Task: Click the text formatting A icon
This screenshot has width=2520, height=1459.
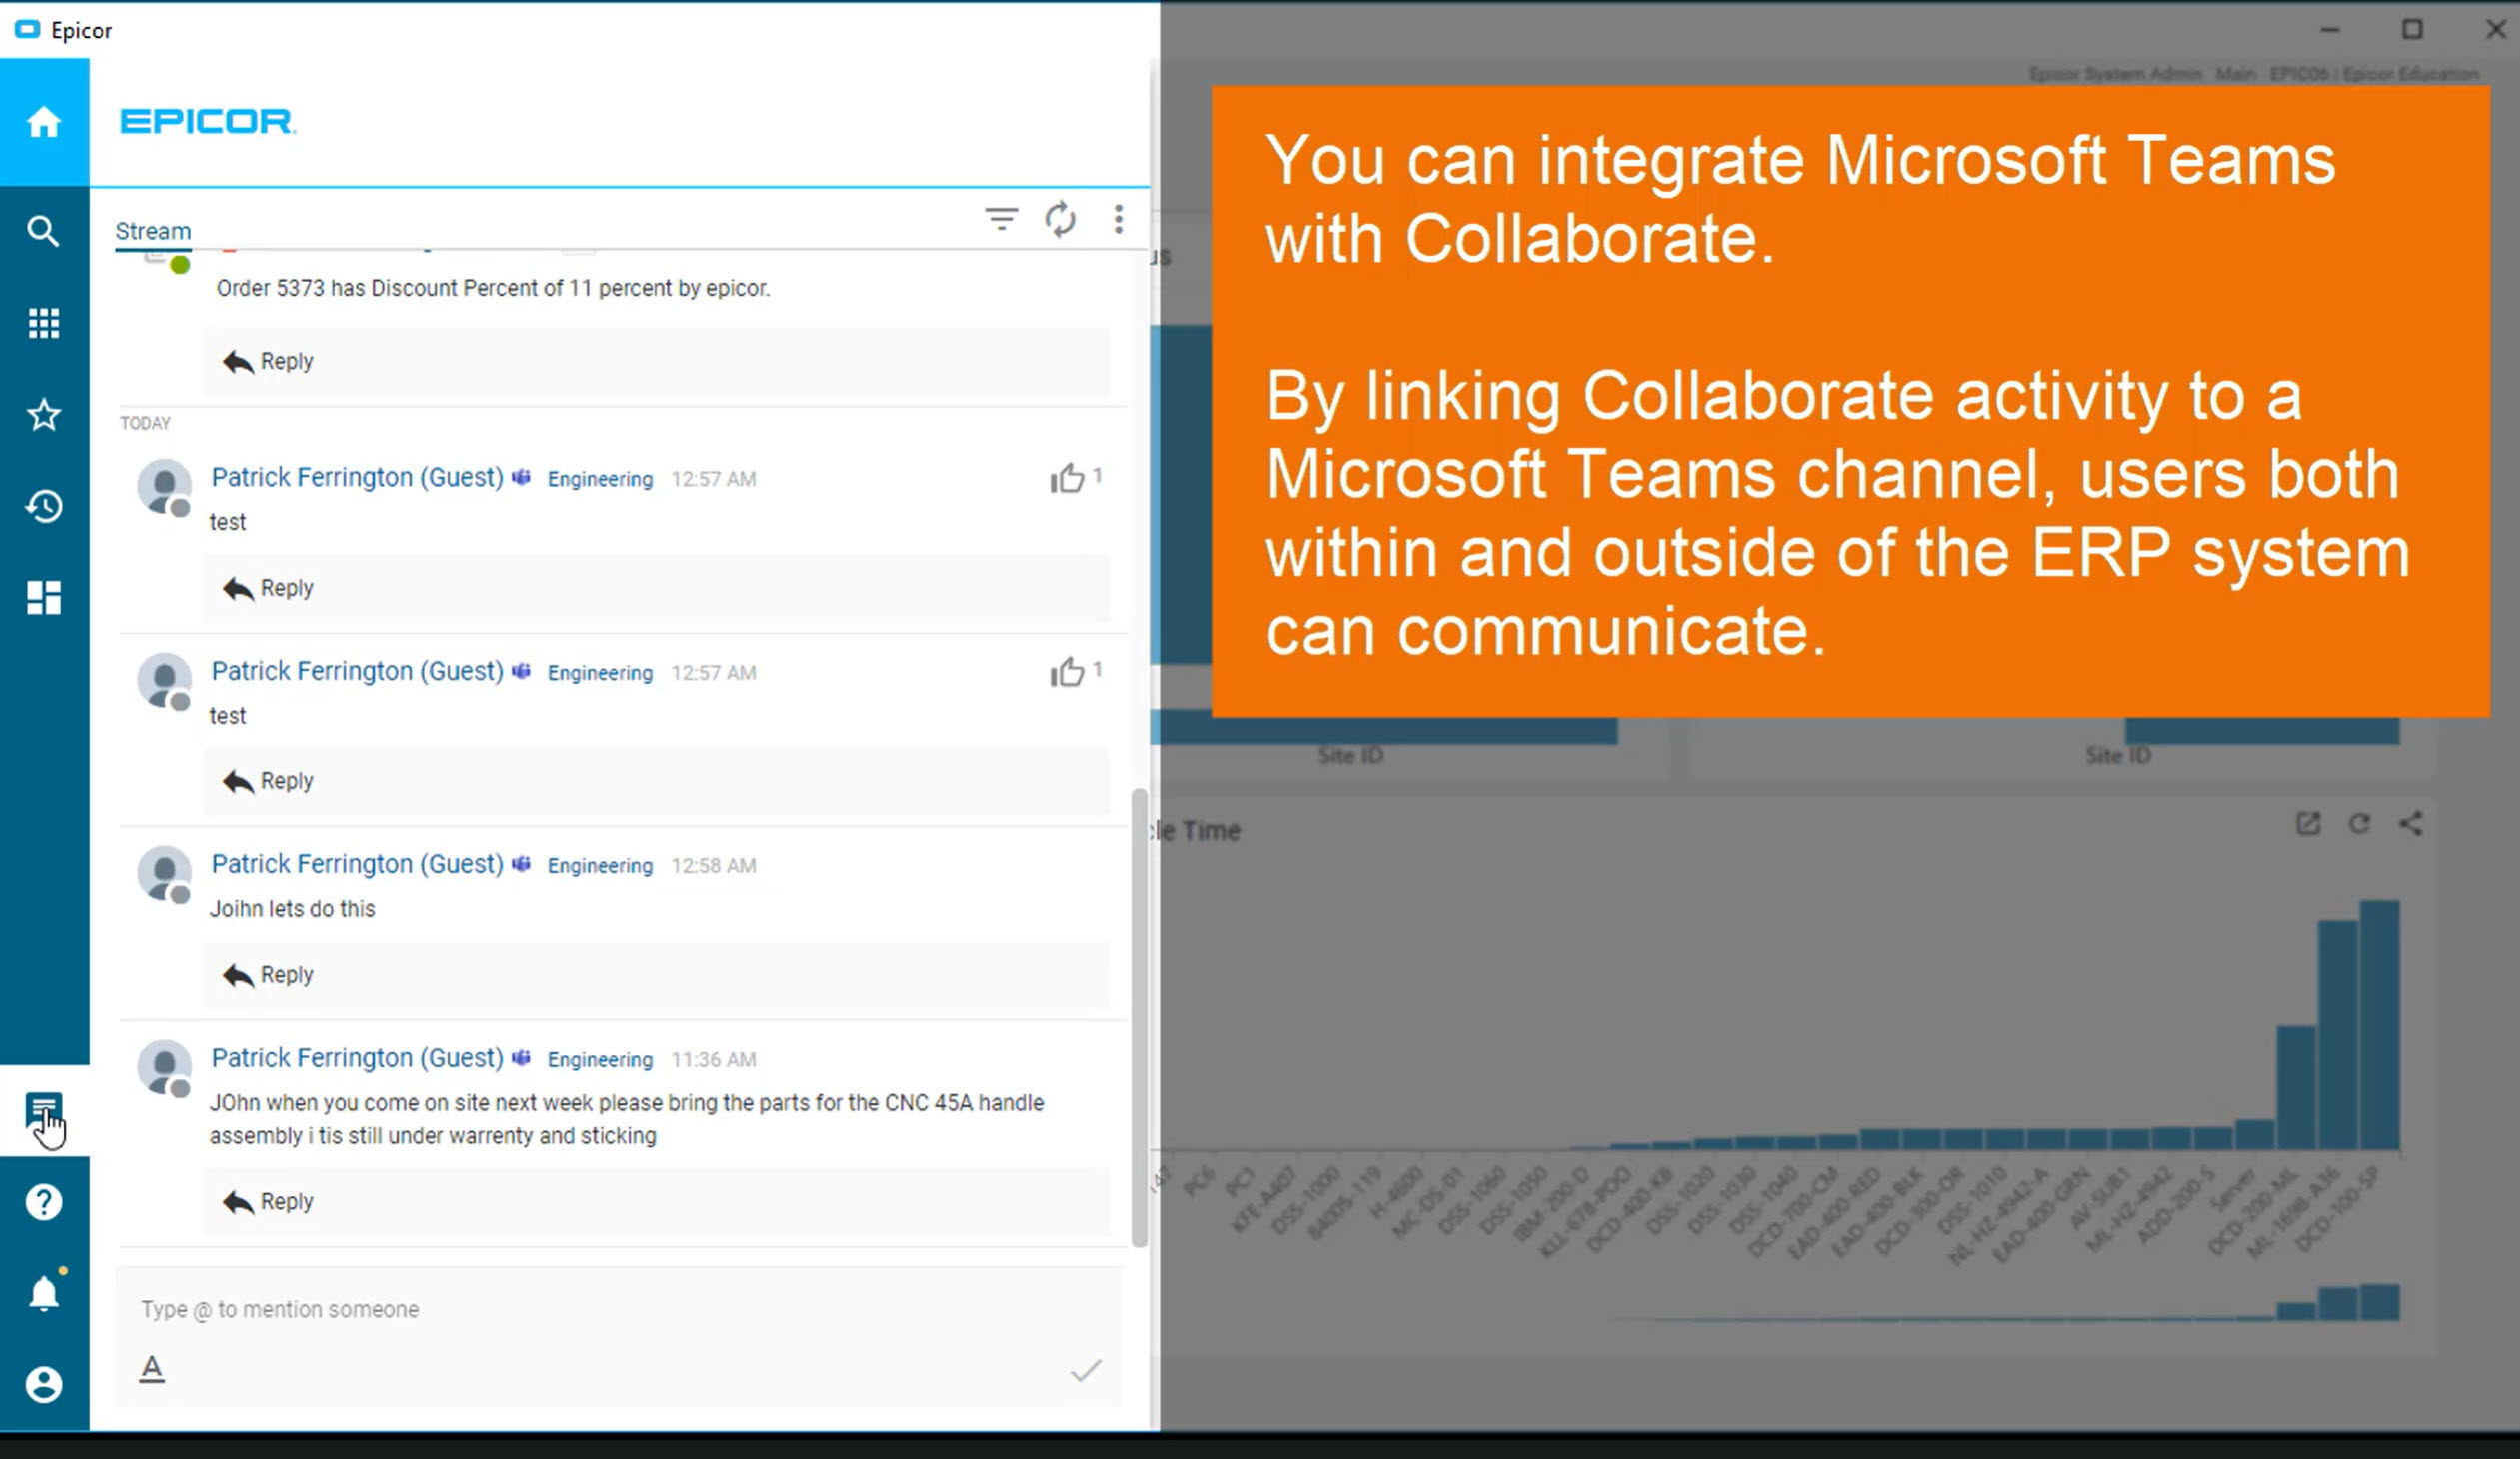Action: [x=152, y=1368]
